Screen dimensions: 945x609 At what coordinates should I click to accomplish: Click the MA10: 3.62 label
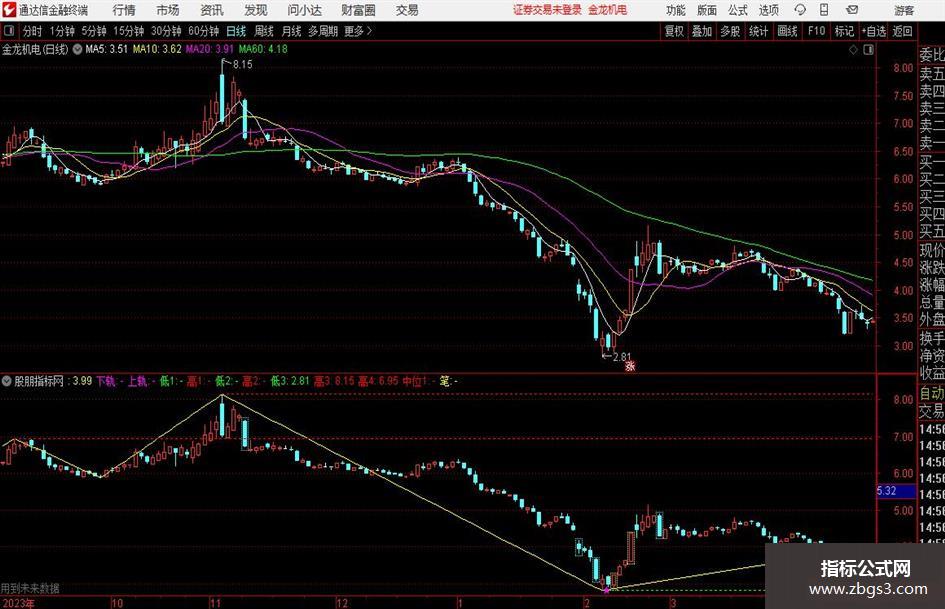click(x=157, y=49)
